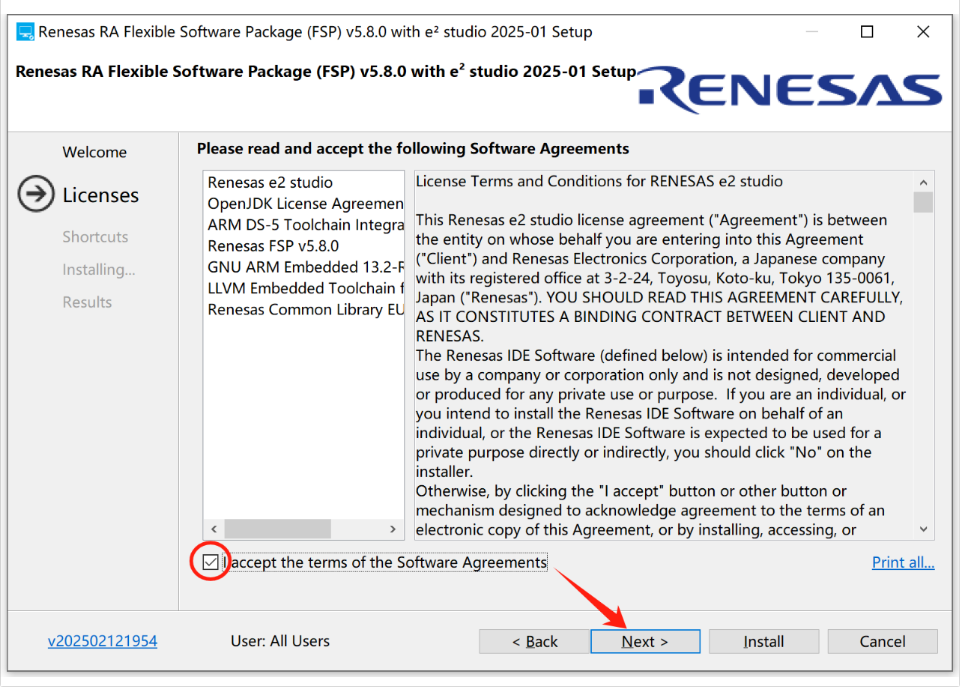Maximize the setup window
This screenshot has height=687, width=960.
[867, 32]
